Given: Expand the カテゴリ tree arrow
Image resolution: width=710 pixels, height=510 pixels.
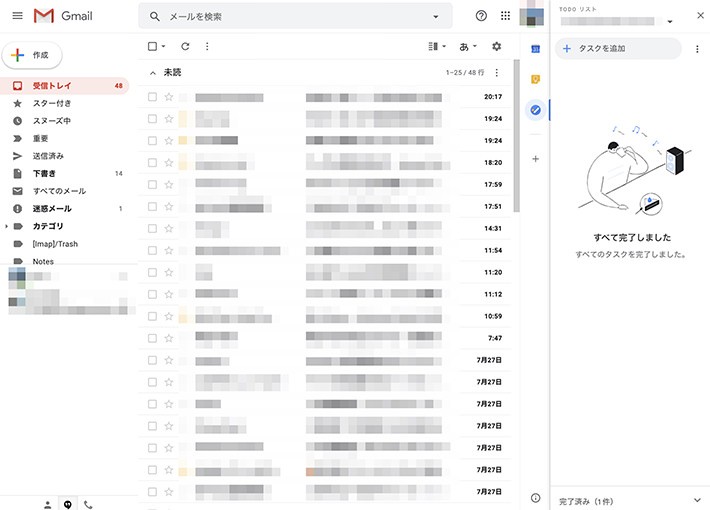Looking at the screenshot, I should pyautogui.click(x=6, y=226).
